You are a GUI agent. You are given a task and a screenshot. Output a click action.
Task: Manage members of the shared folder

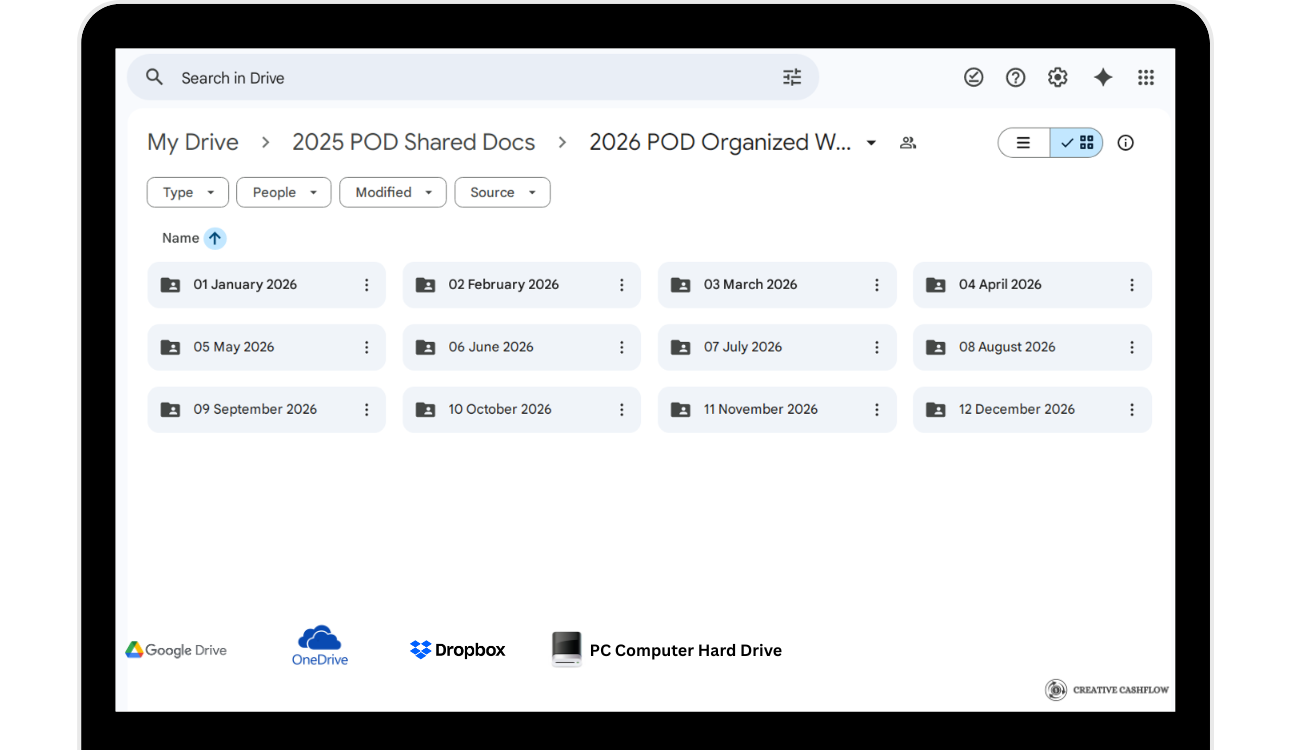pyautogui.click(x=908, y=142)
